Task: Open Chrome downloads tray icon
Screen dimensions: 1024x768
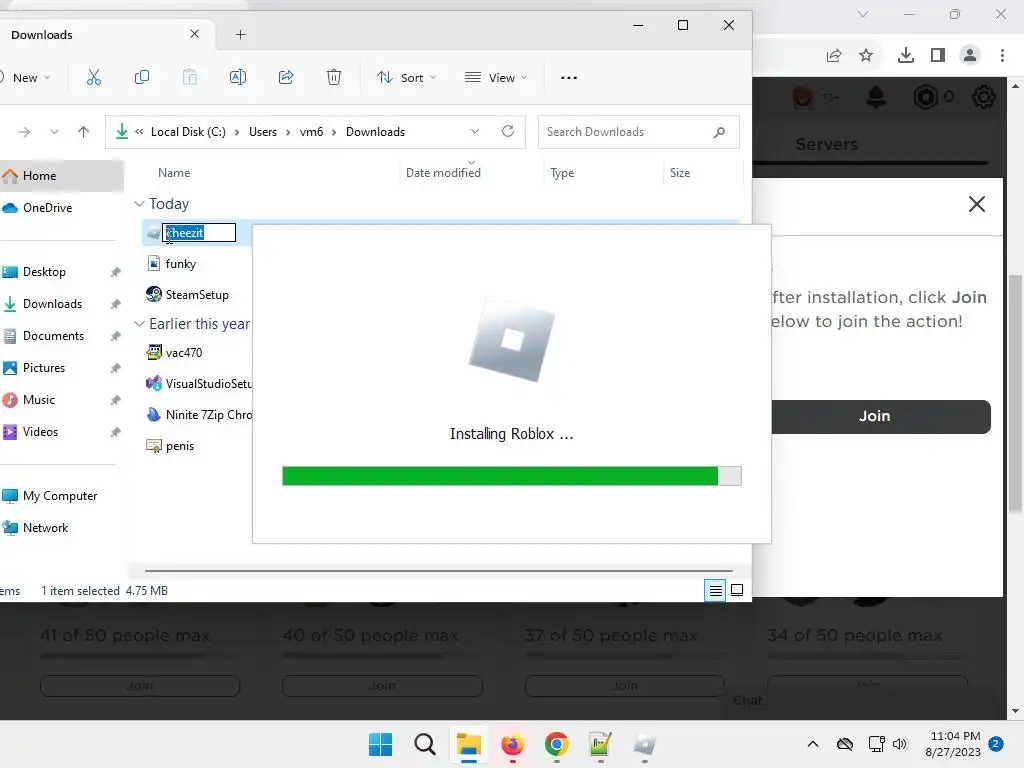Action: tap(906, 56)
